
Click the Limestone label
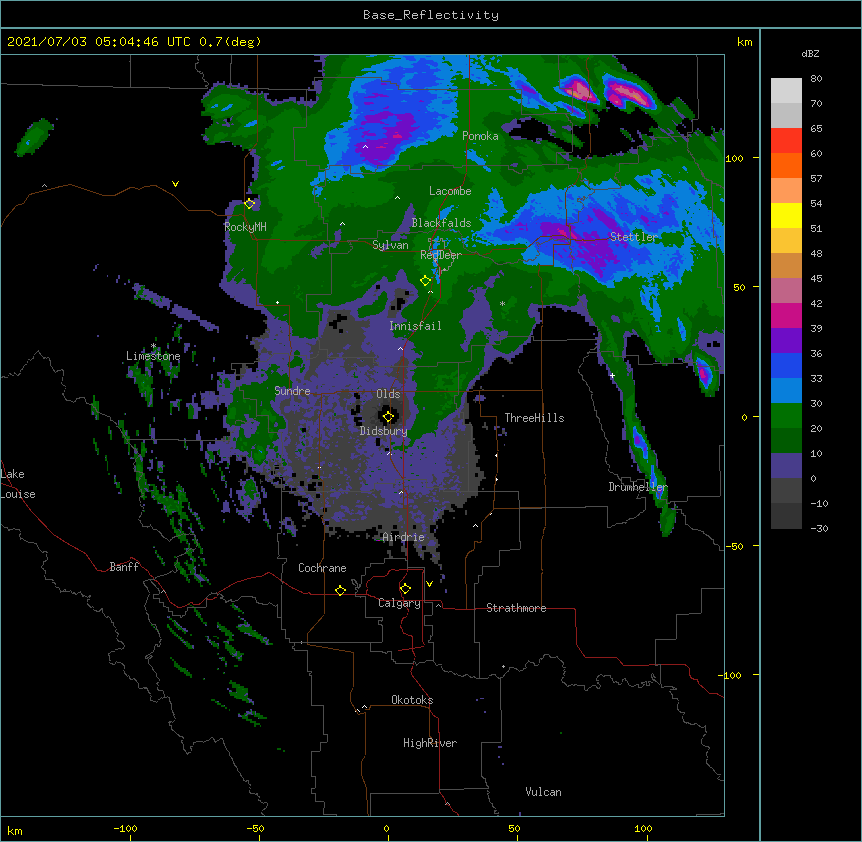(153, 356)
